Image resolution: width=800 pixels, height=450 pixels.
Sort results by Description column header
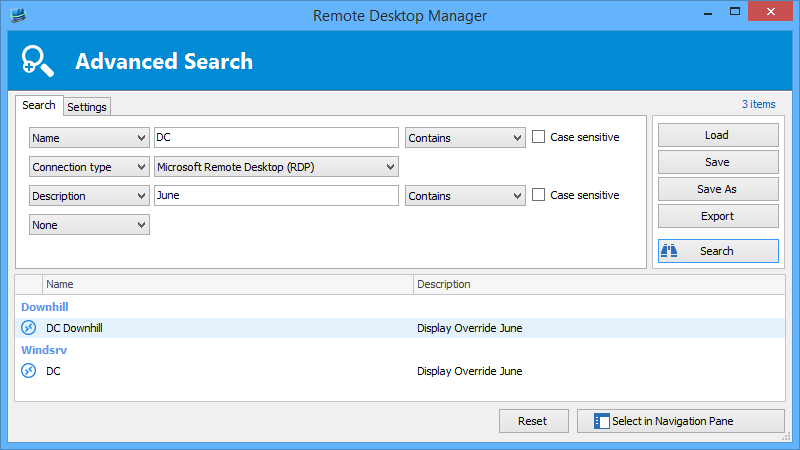[599, 284]
